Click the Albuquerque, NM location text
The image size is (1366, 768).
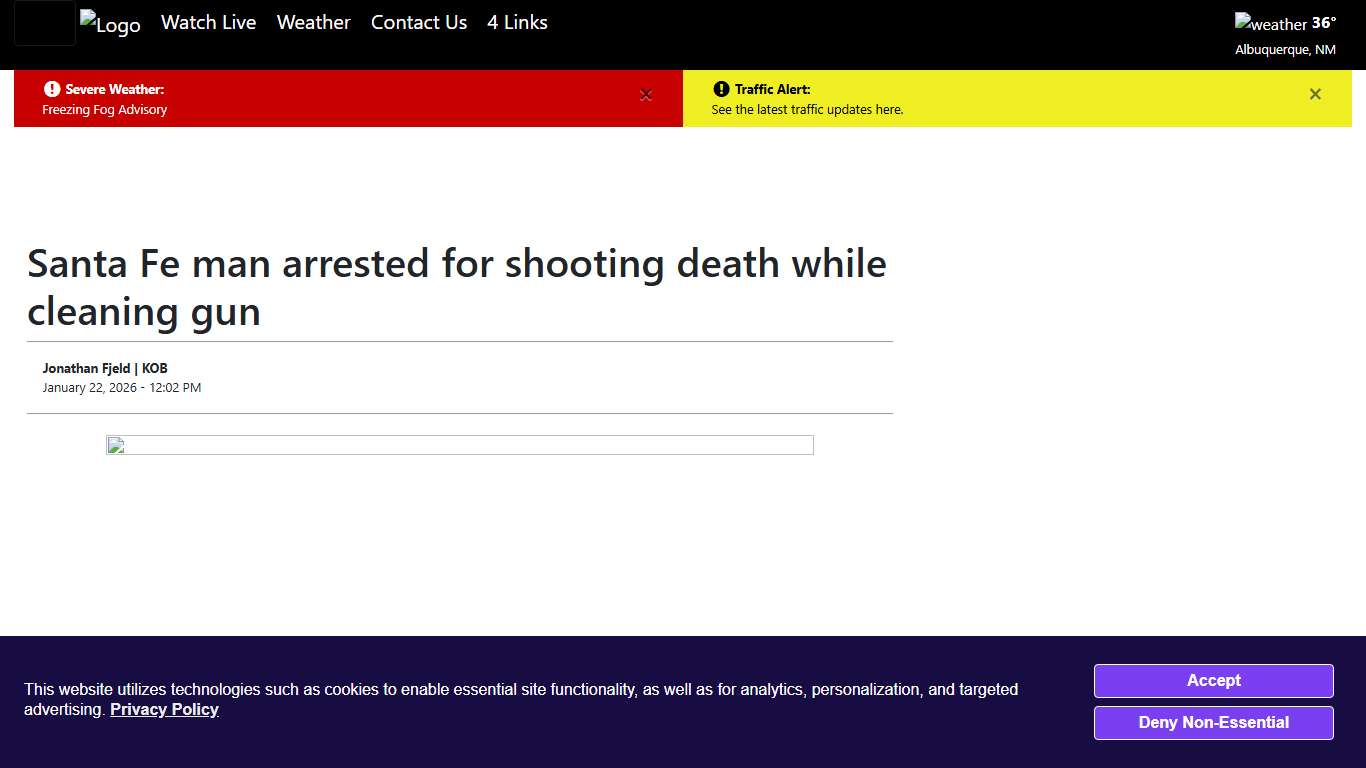[x=1285, y=49]
